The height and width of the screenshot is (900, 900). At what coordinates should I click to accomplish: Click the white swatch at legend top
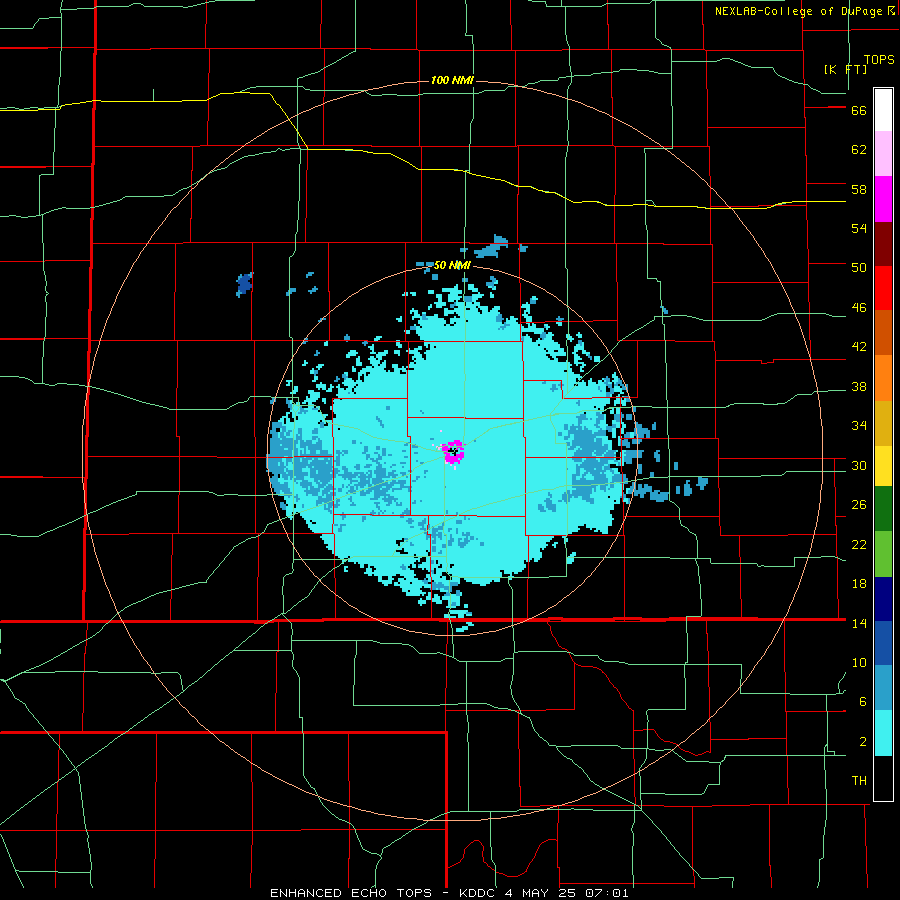pyautogui.click(x=883, y=110)
